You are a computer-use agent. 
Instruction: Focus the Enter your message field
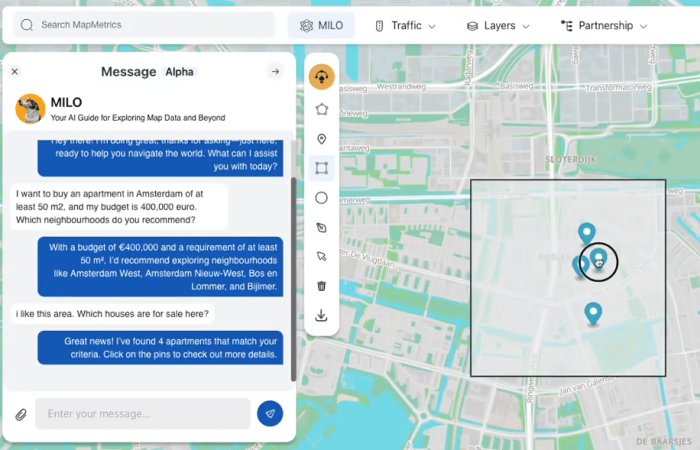coord(143,414)
